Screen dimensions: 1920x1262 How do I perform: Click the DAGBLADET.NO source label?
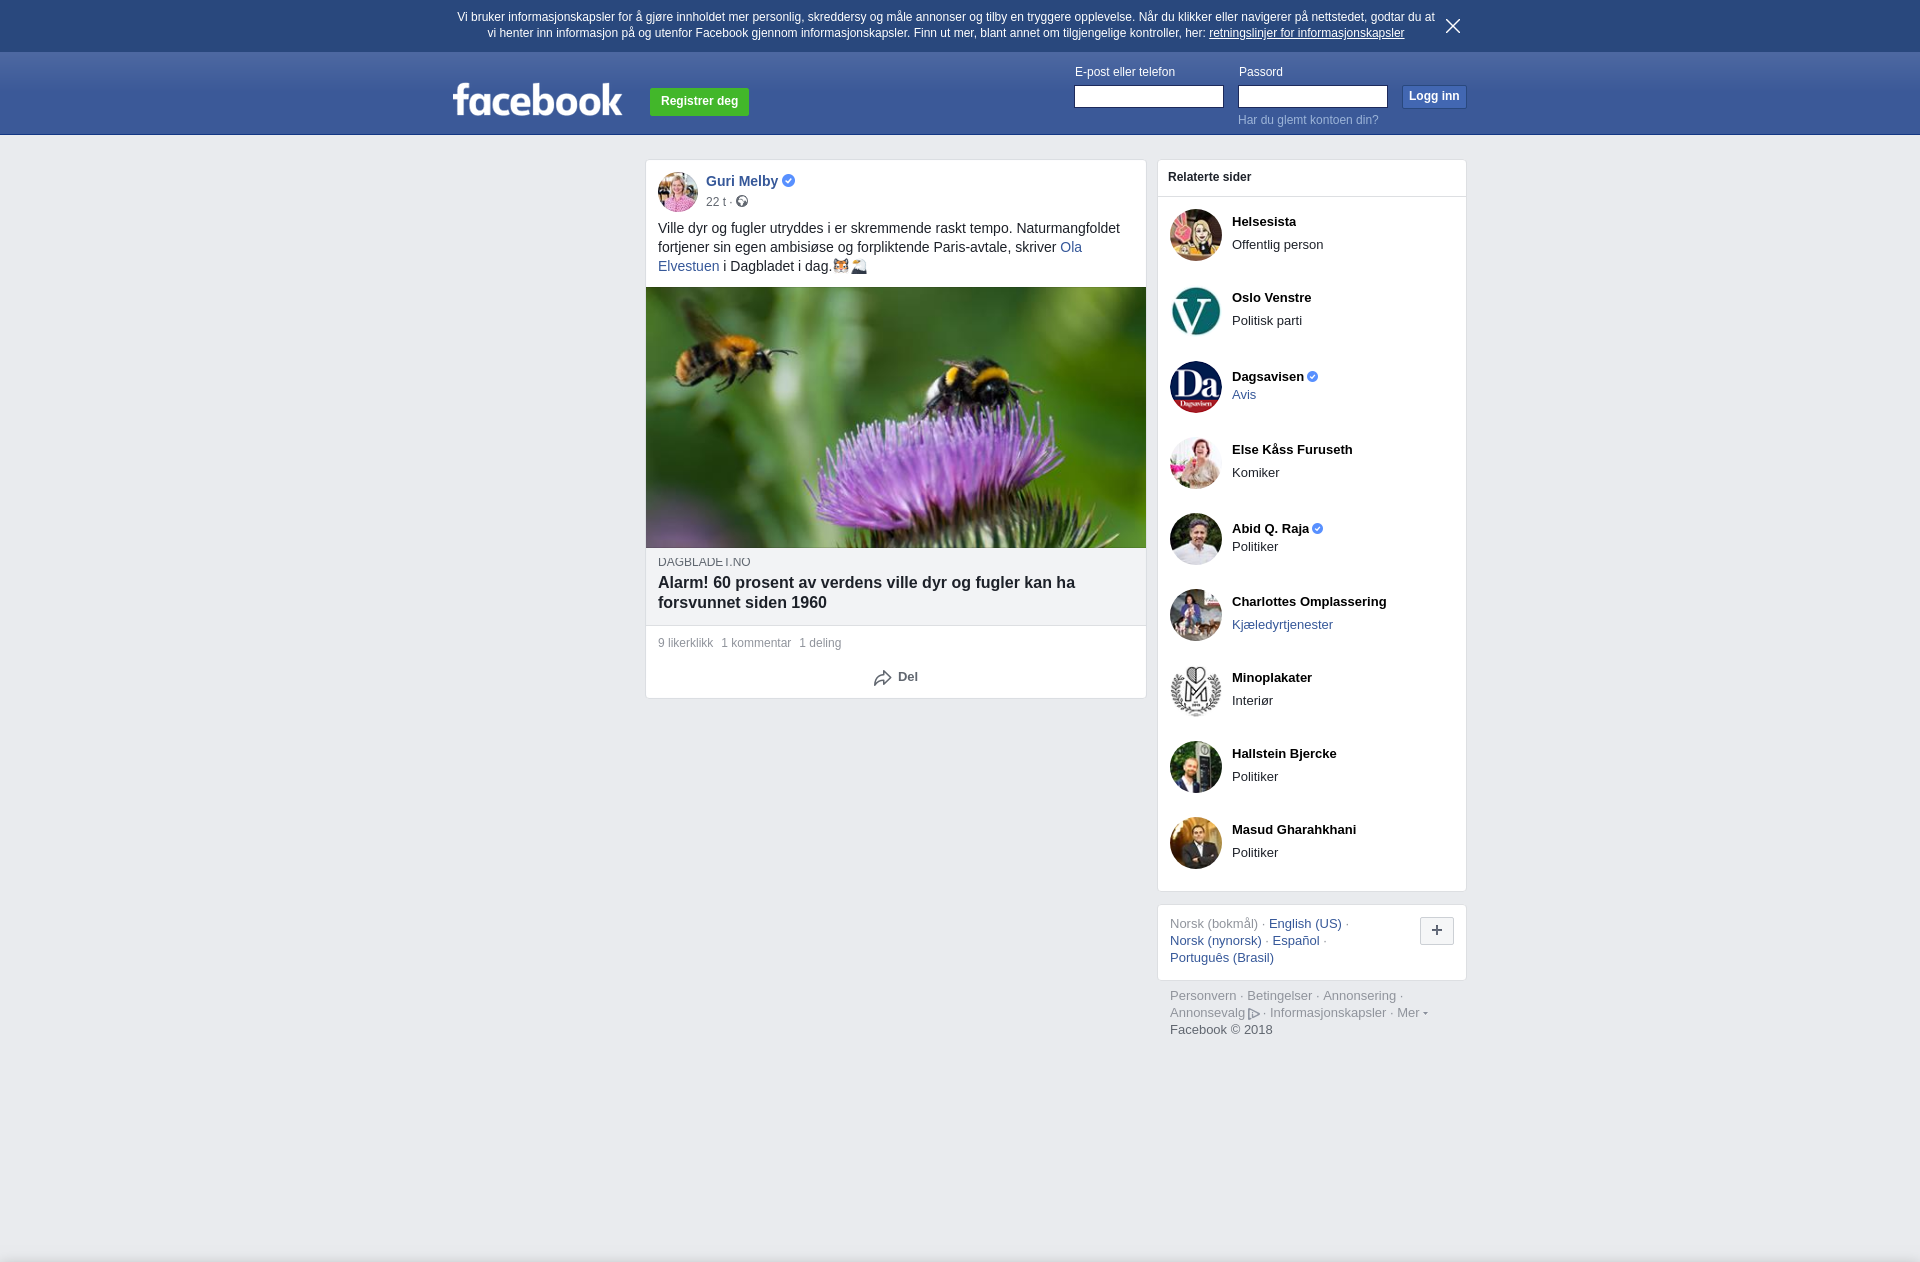pos(704,562)
